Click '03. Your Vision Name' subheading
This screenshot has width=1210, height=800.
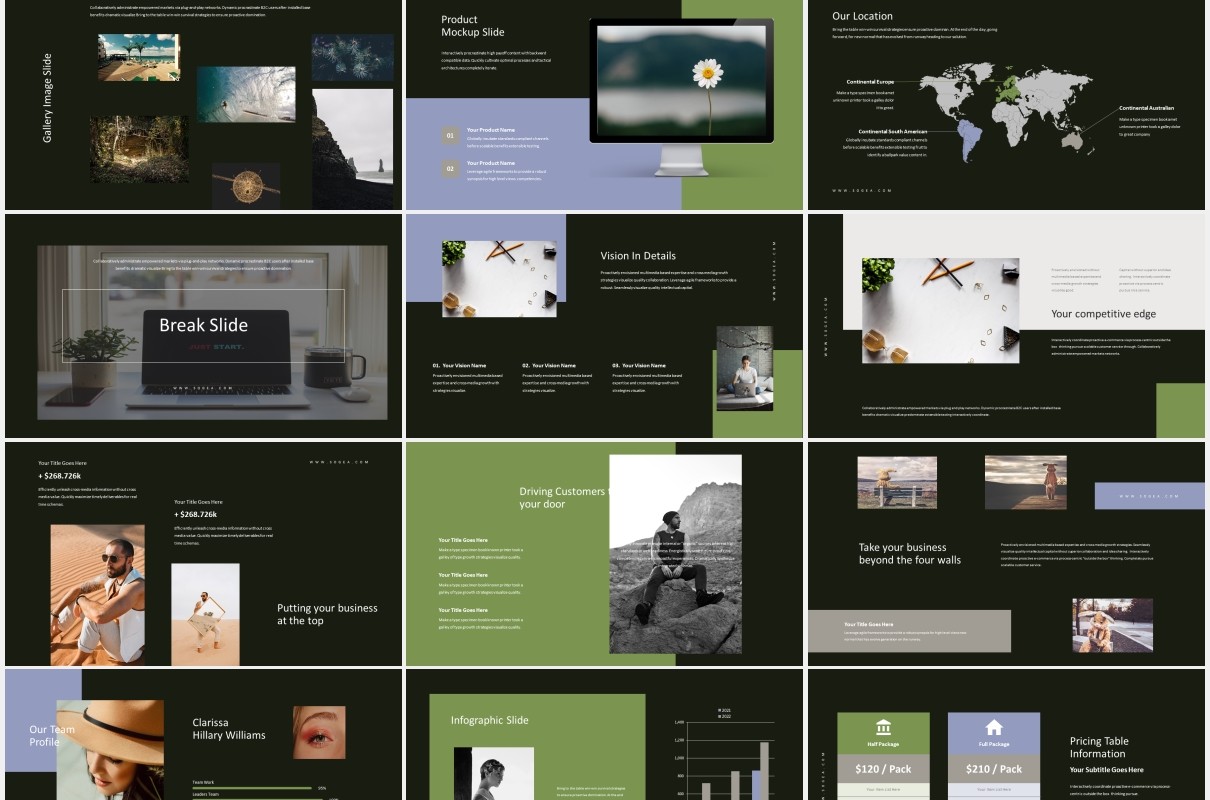[x=639, y=366]
